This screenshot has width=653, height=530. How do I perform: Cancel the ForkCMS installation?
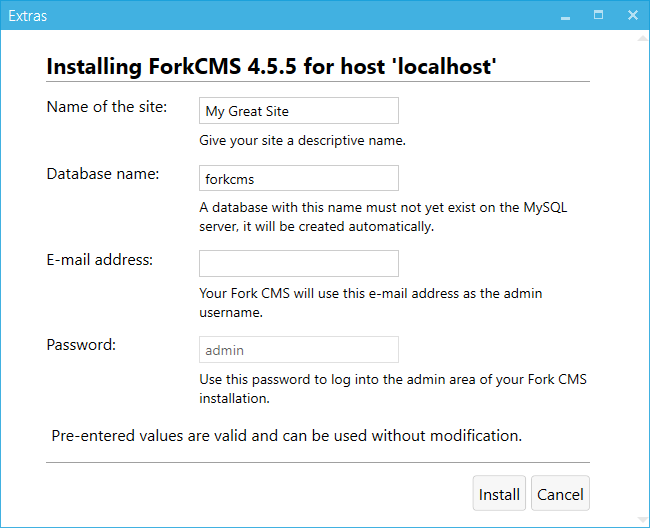pyautogui.click(x=560, y=493)
